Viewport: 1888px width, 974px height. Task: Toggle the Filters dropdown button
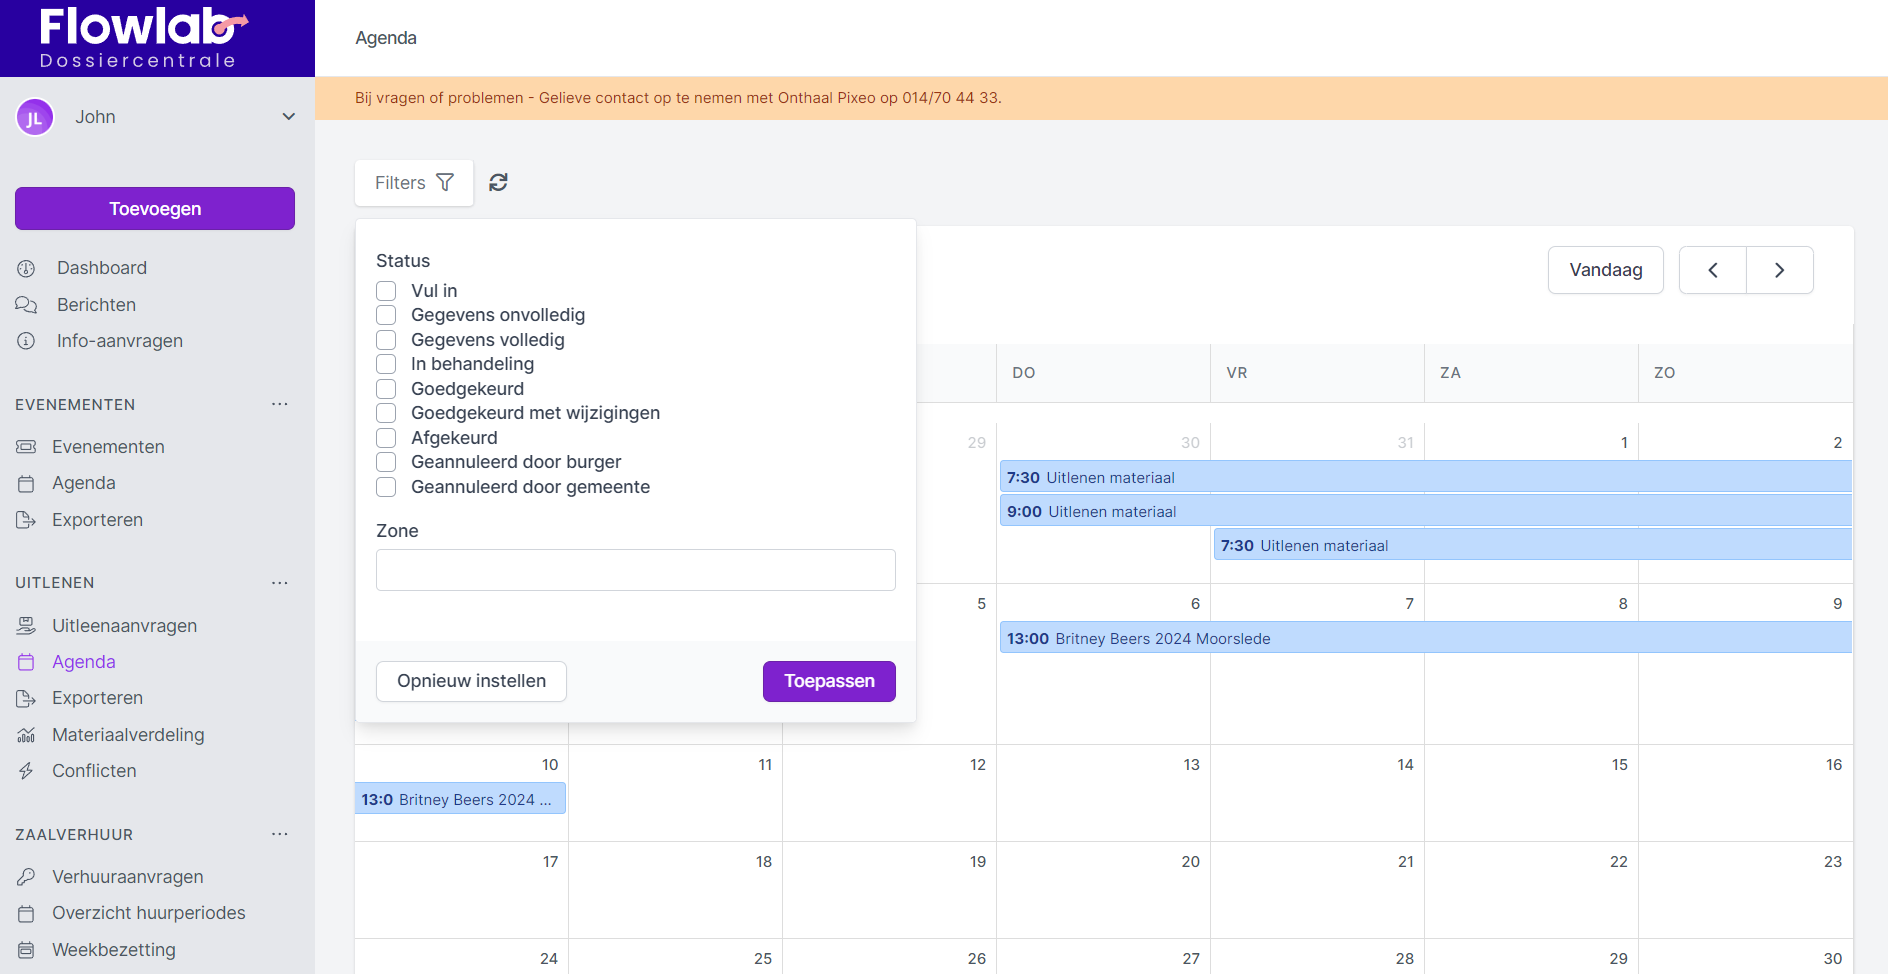click(414, 183)
